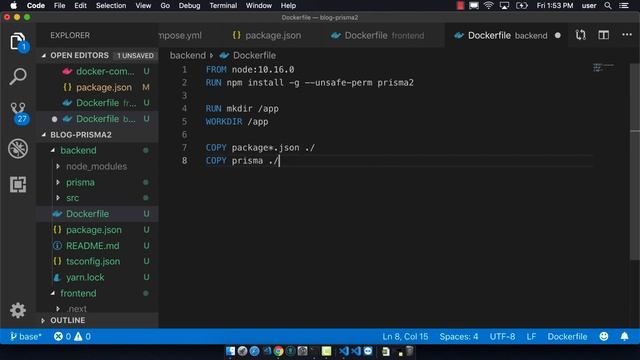The image size is (640, 360).
Task: Open tsconfig.json in the file tree
Action: click(x=97, y=261)
